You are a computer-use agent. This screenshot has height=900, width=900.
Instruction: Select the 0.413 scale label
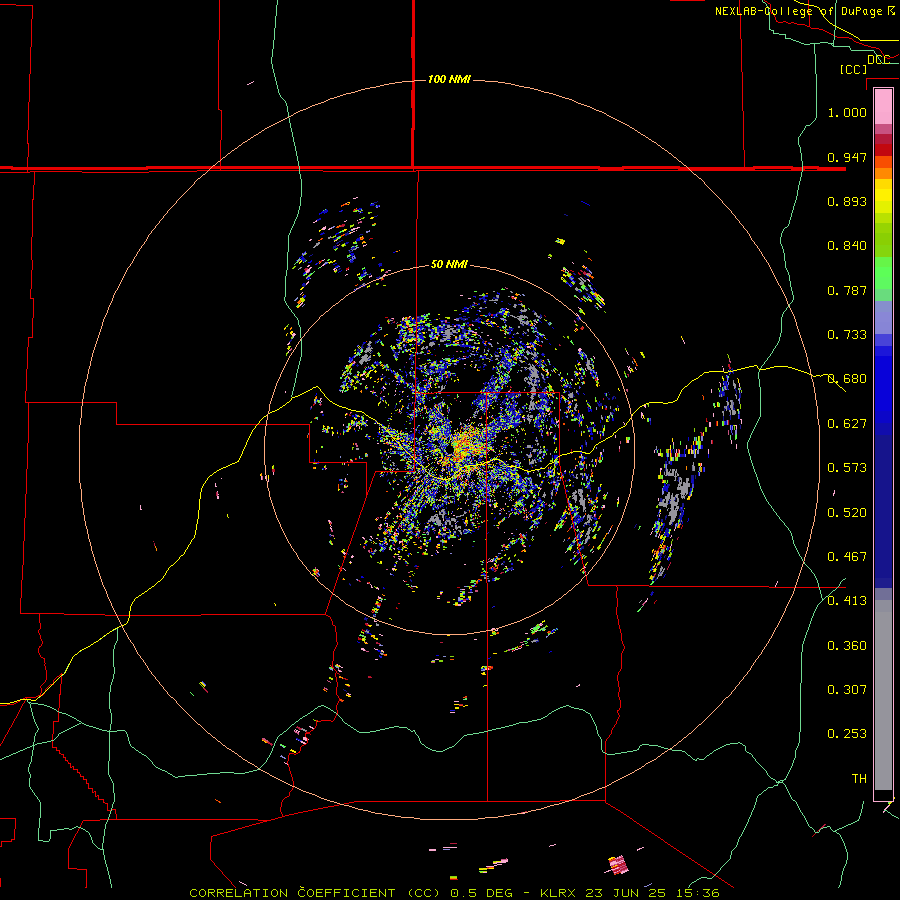click(847, 601)
